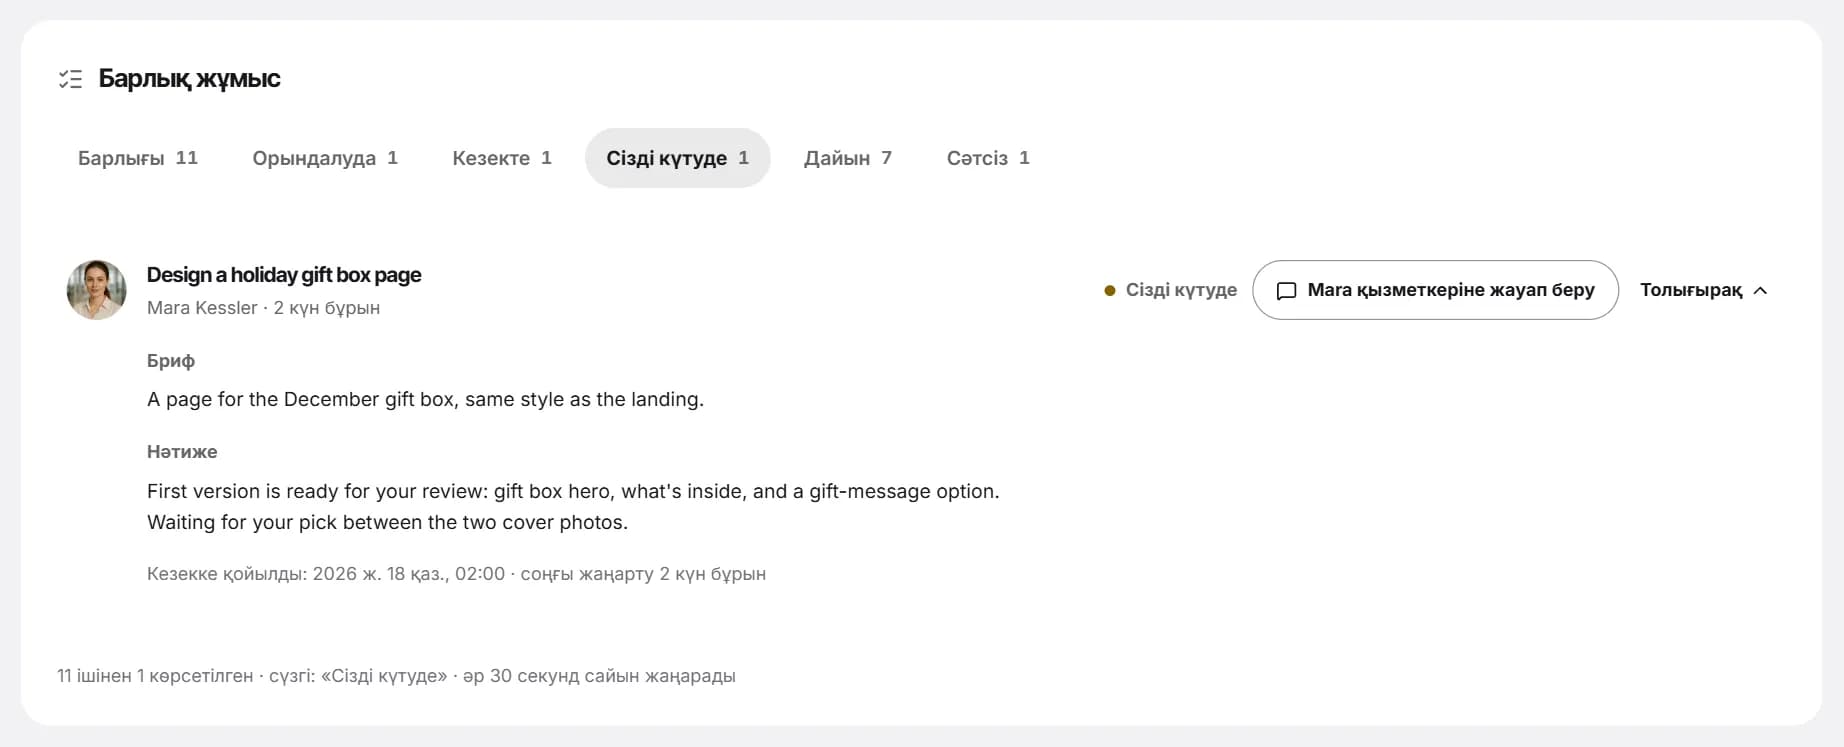This screenshot has width=1844, height=747.
Task: Click the speech bubble icon in reply button
Action: 1287,291
